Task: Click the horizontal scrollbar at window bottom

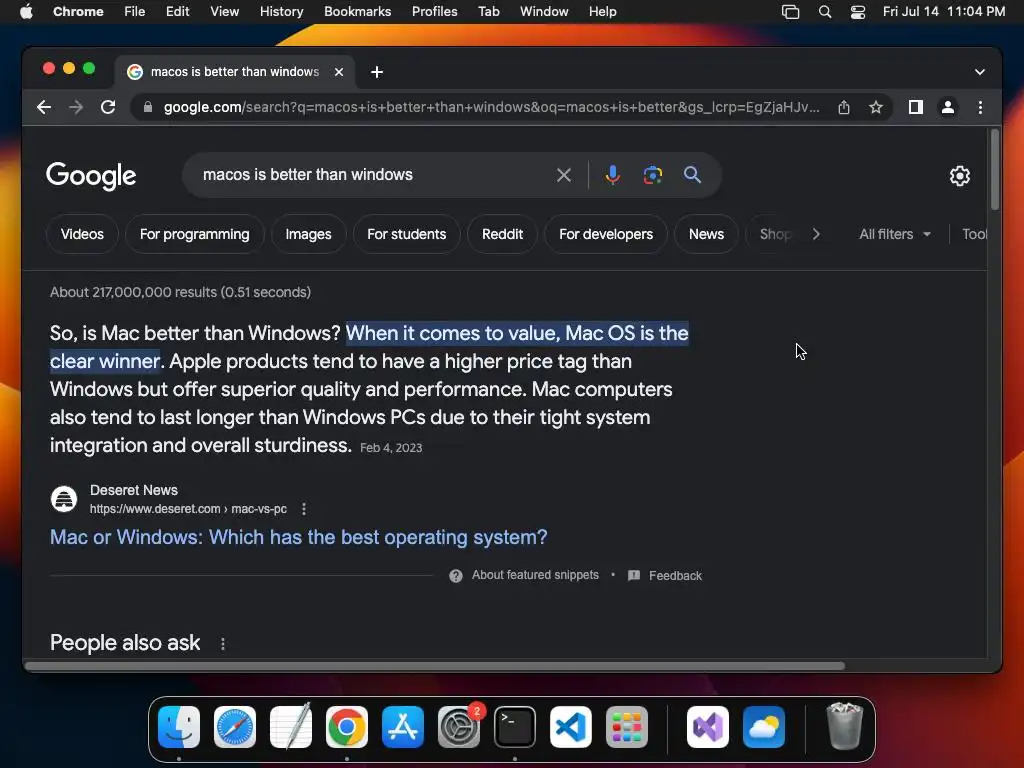Action: click(435, 666)
